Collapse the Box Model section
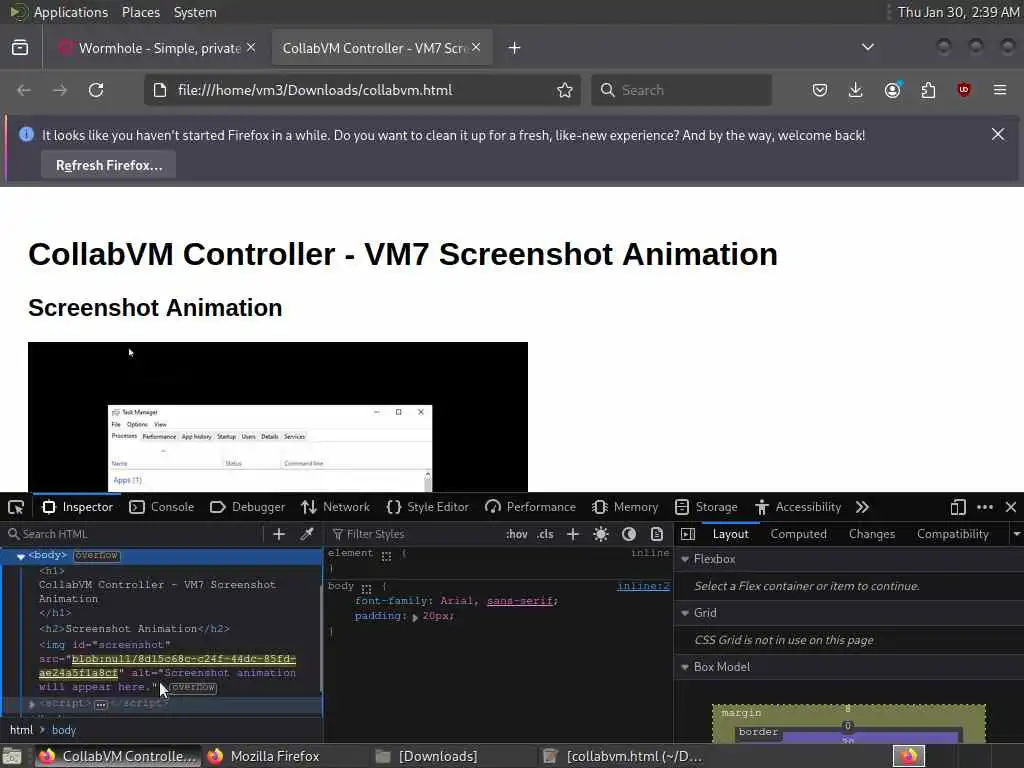This screenshot has width=1024, height=768. point(685,667)
